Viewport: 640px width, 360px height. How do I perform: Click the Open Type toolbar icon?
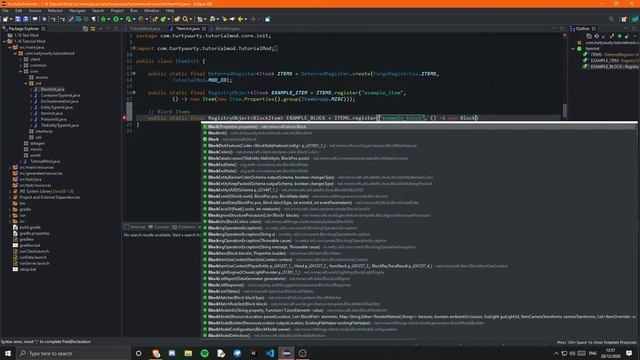tap(177, 19)
